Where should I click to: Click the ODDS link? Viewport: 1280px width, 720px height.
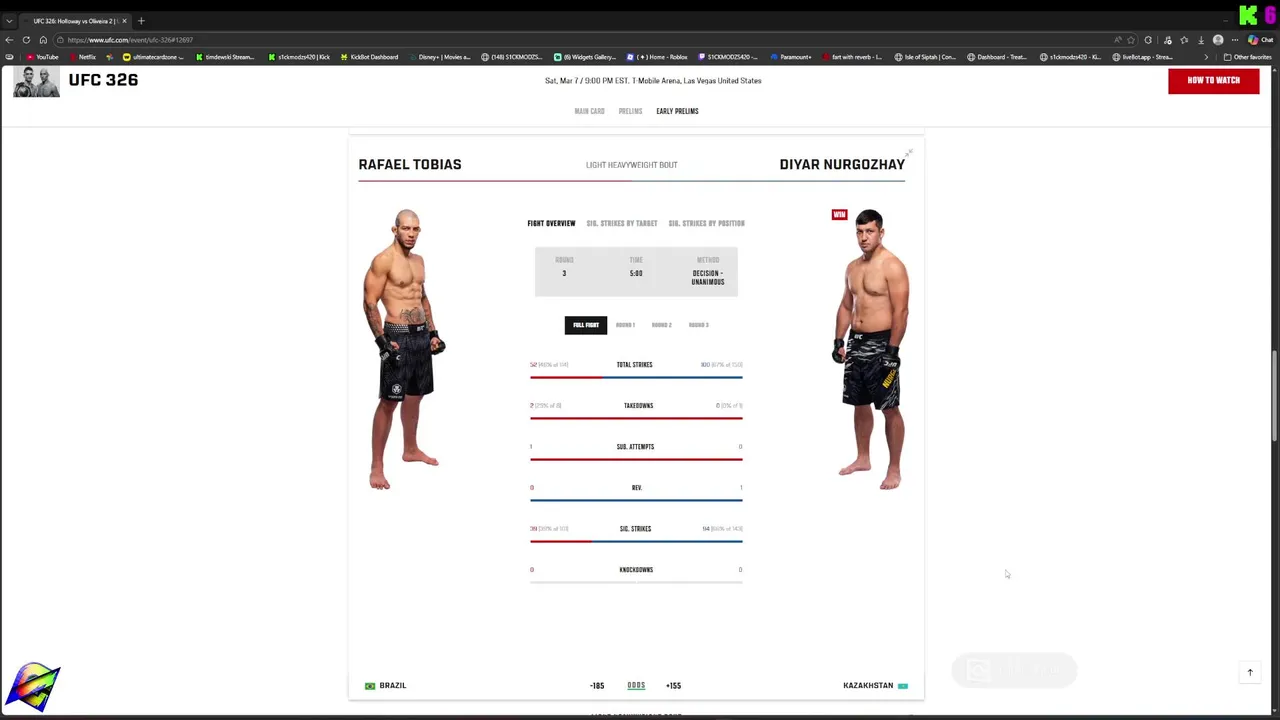coord(636,686)
